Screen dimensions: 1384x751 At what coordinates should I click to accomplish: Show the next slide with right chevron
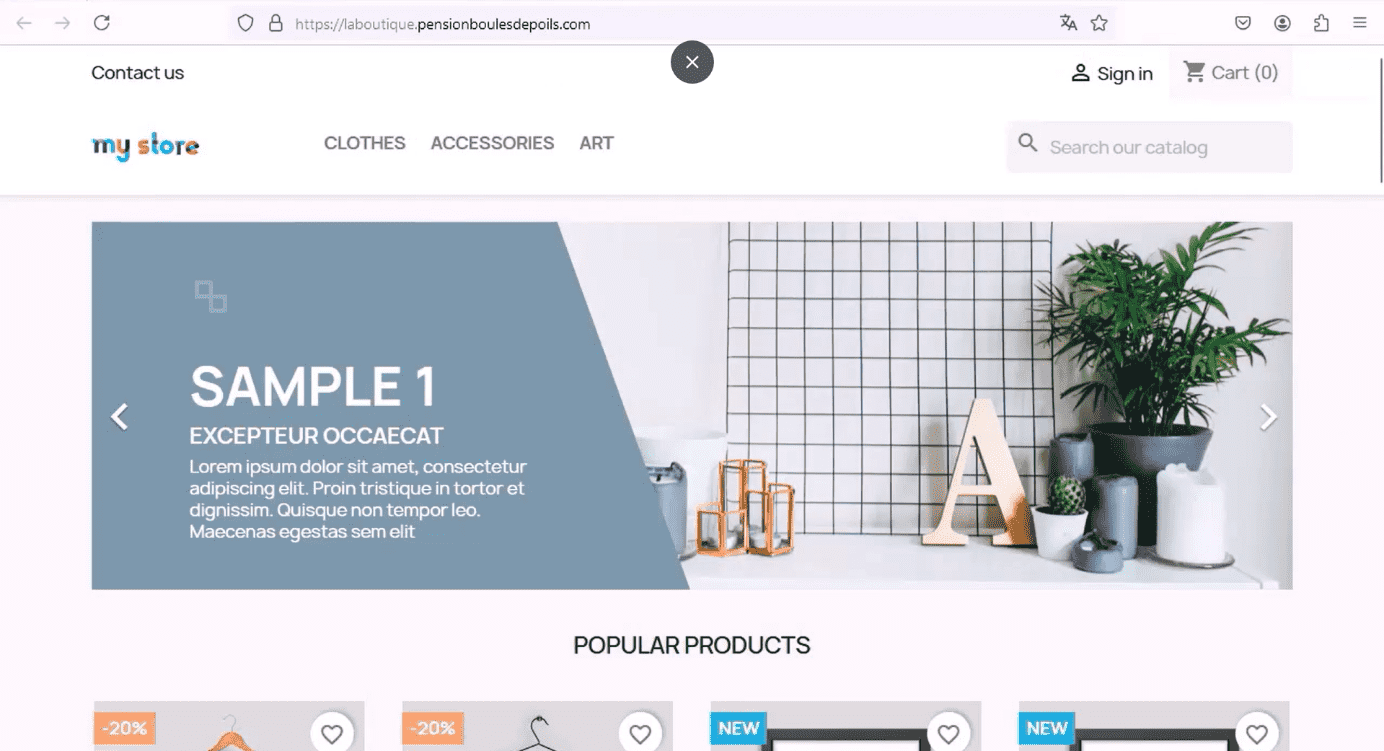tap(1267, 417)
